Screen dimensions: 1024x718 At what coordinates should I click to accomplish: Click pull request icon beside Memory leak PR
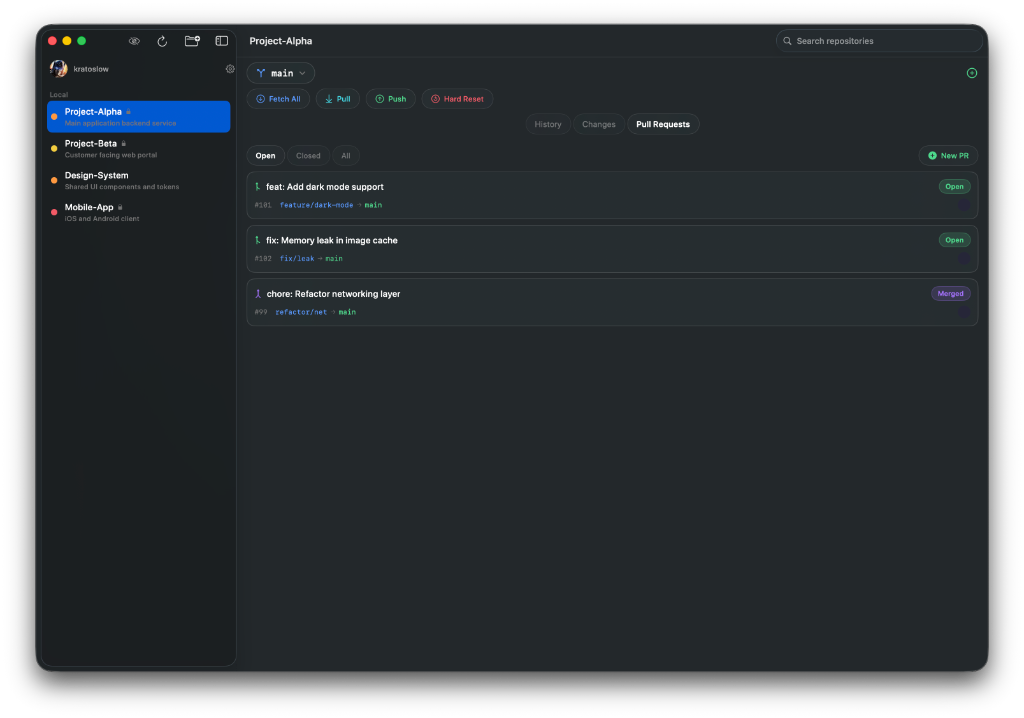click(258, 240)
